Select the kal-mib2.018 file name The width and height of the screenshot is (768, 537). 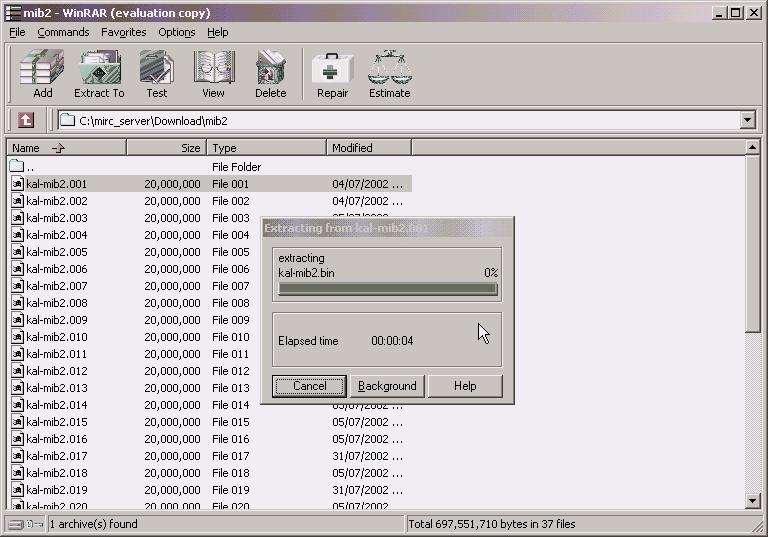tap(57, 473)
